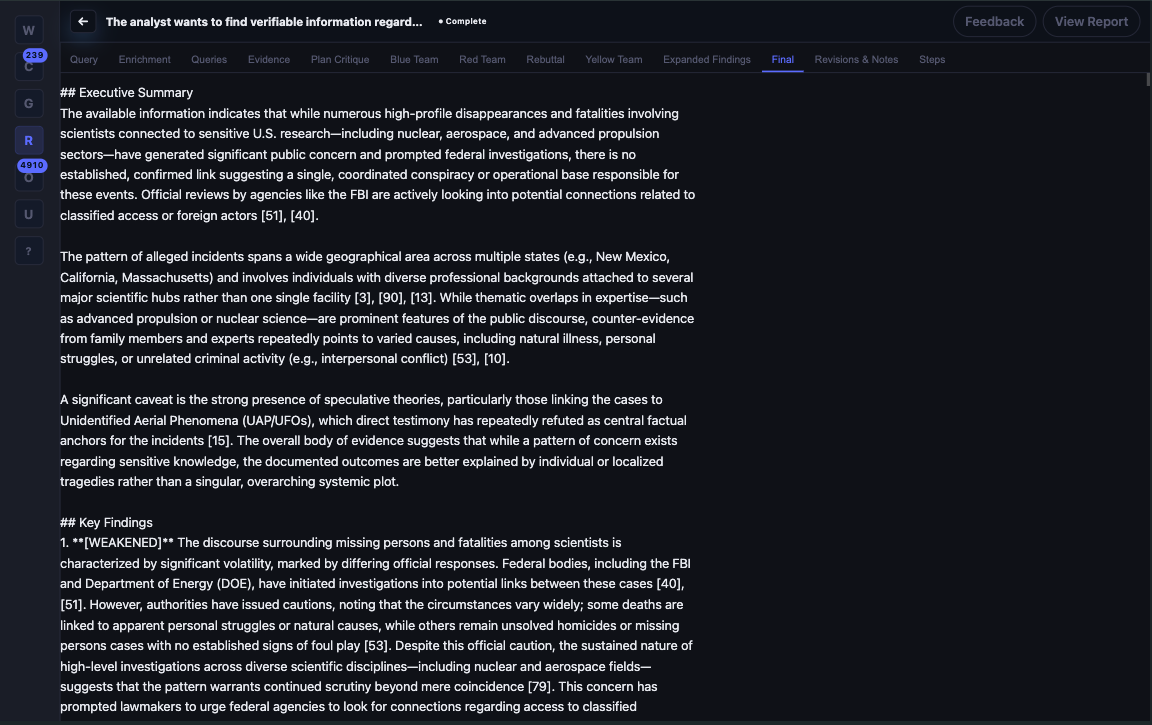This screenshot has width=1152, height=725.
Task: Click the Feedback button
Action: pos(994,21)
